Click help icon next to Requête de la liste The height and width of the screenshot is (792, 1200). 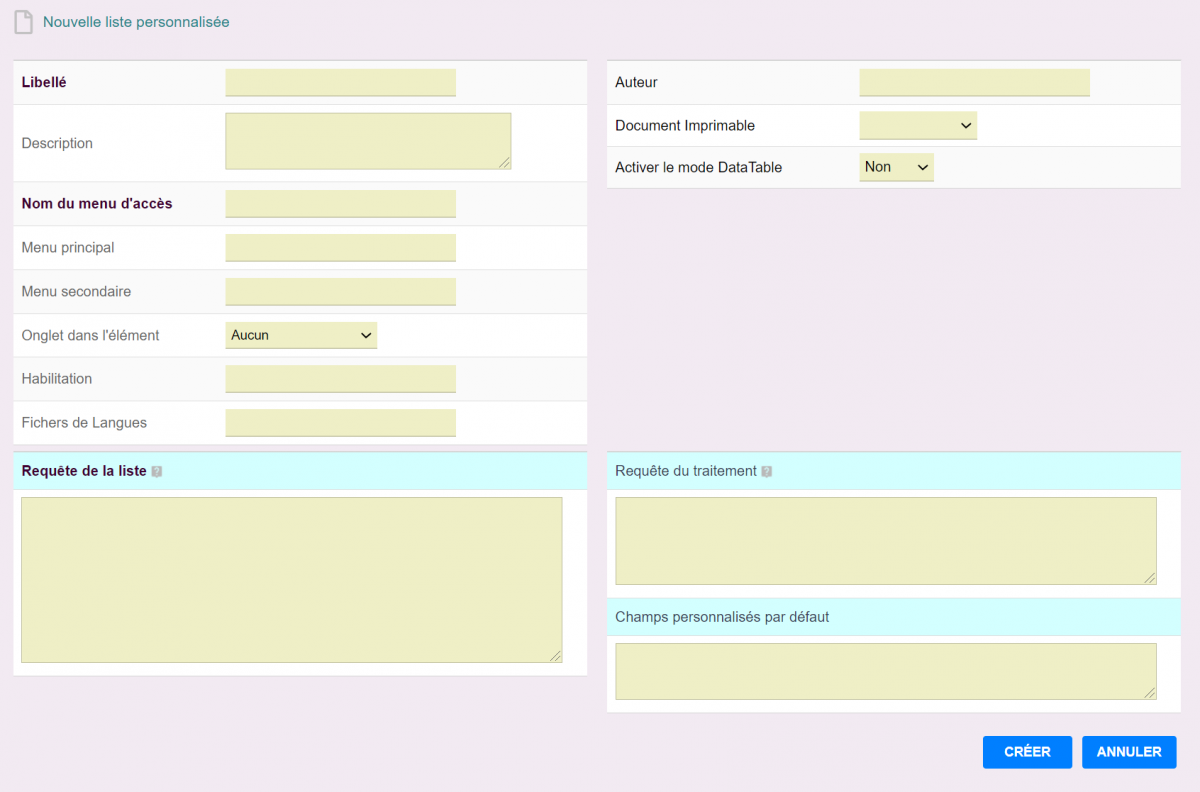point(157,472)
